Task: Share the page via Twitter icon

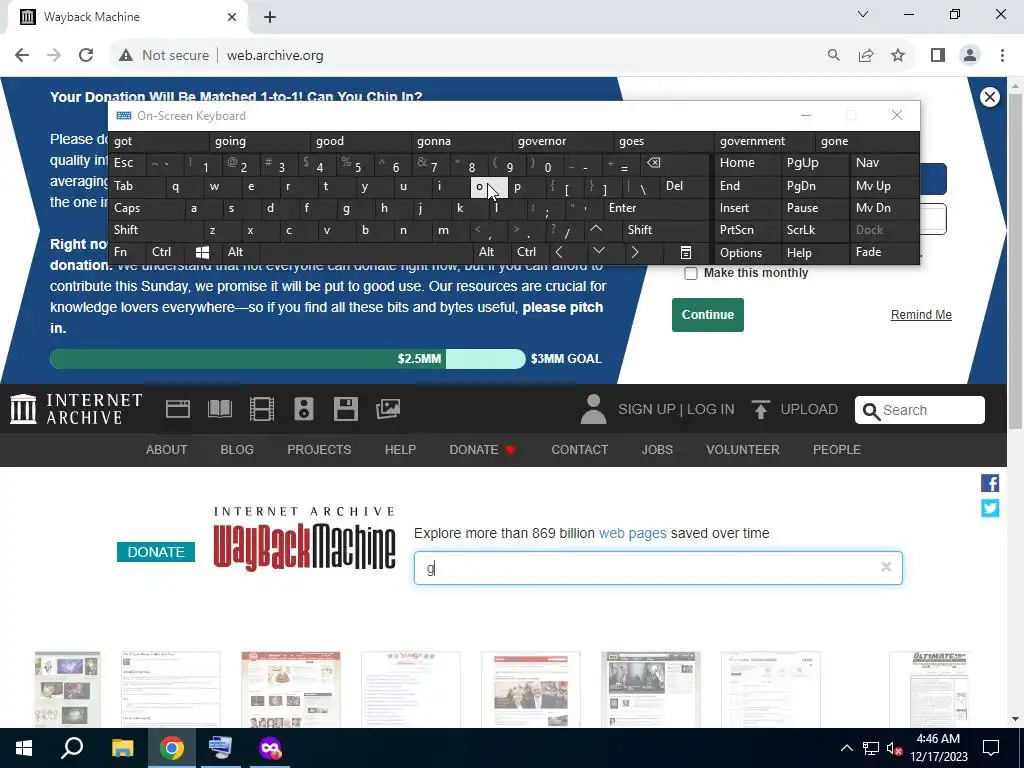Action: pos(990,508)
